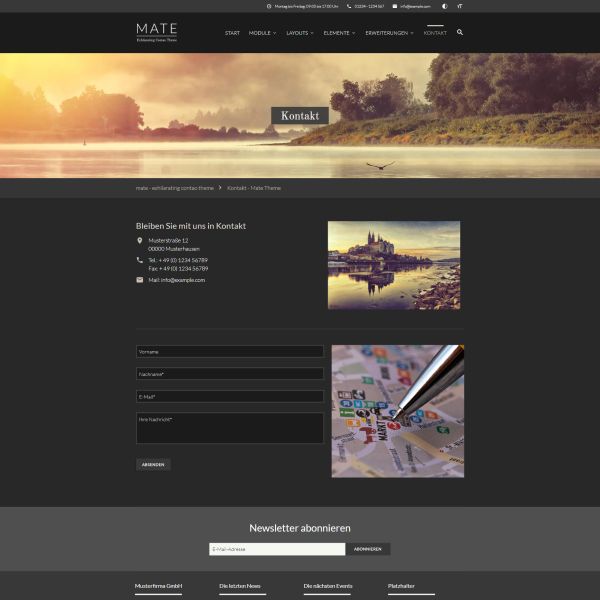Image resolution: width=600 pixels, height=600 pixels.
Task: Click the mail envelope icon beside Mail address
Action: pos(140,280)
